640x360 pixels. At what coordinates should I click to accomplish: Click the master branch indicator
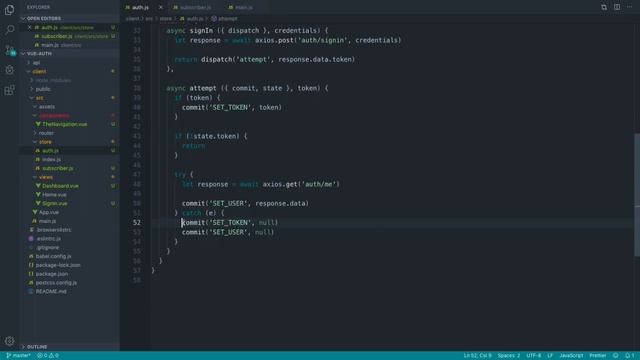click(18, 356)
